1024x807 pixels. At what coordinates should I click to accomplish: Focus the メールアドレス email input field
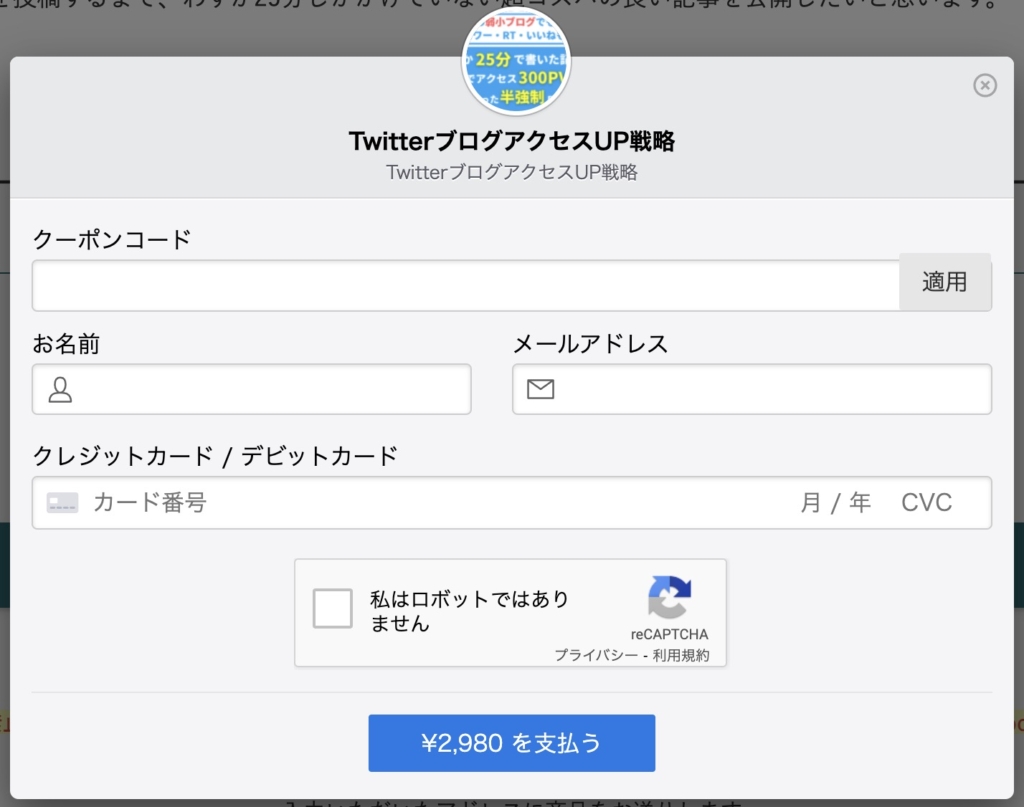coord(752,389)
